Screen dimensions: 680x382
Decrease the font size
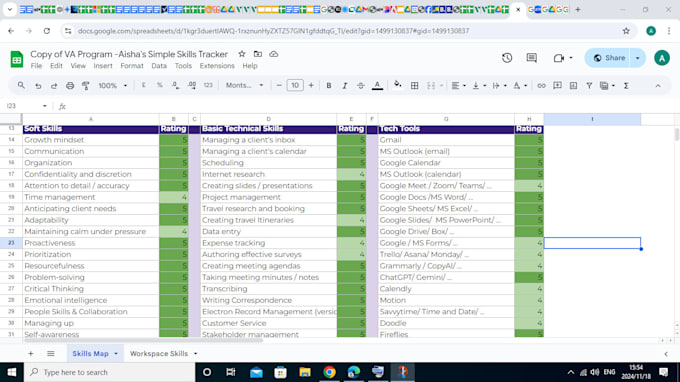click(x=279, y=85)
